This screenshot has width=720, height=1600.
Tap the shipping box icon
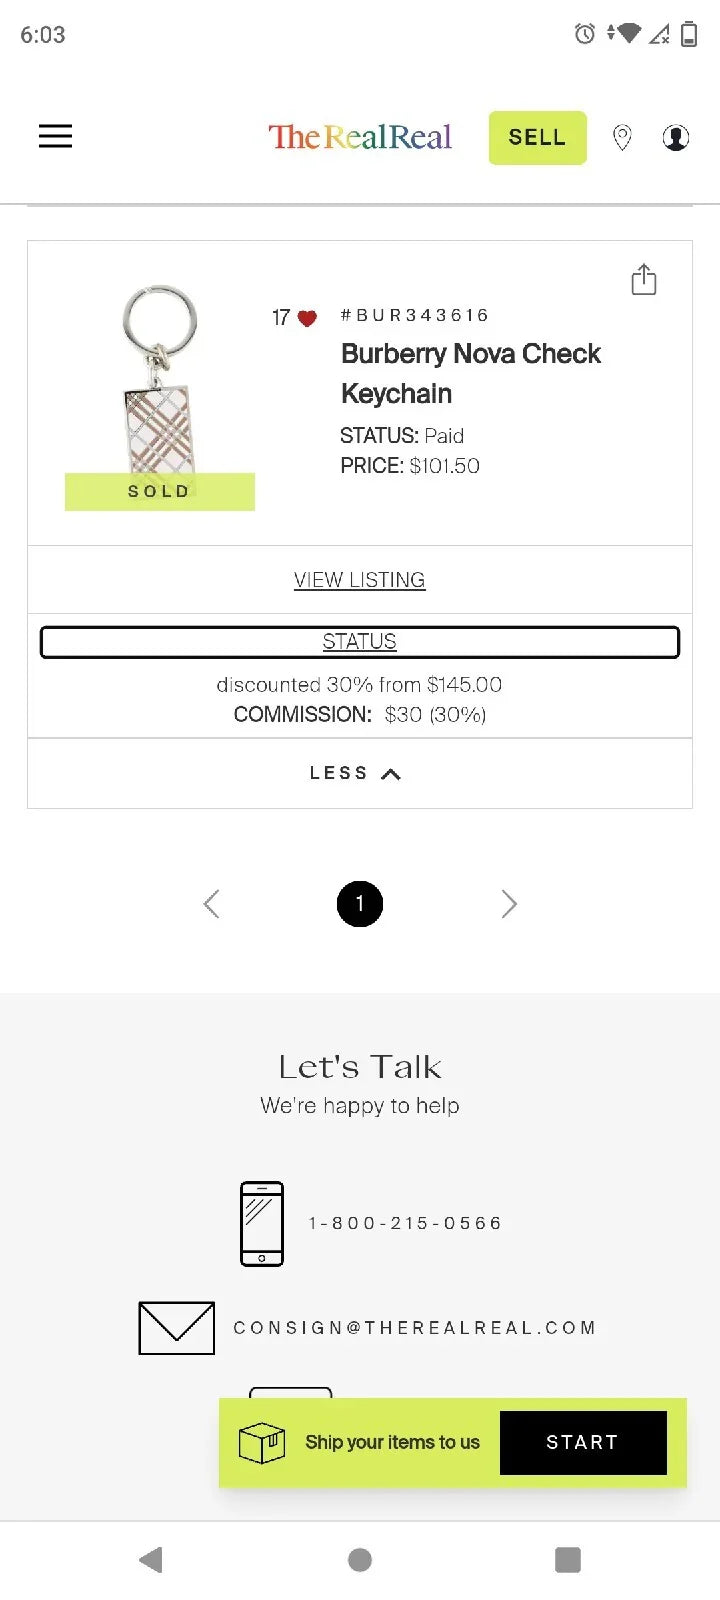pyautogui.click(x=262, y=1443)
